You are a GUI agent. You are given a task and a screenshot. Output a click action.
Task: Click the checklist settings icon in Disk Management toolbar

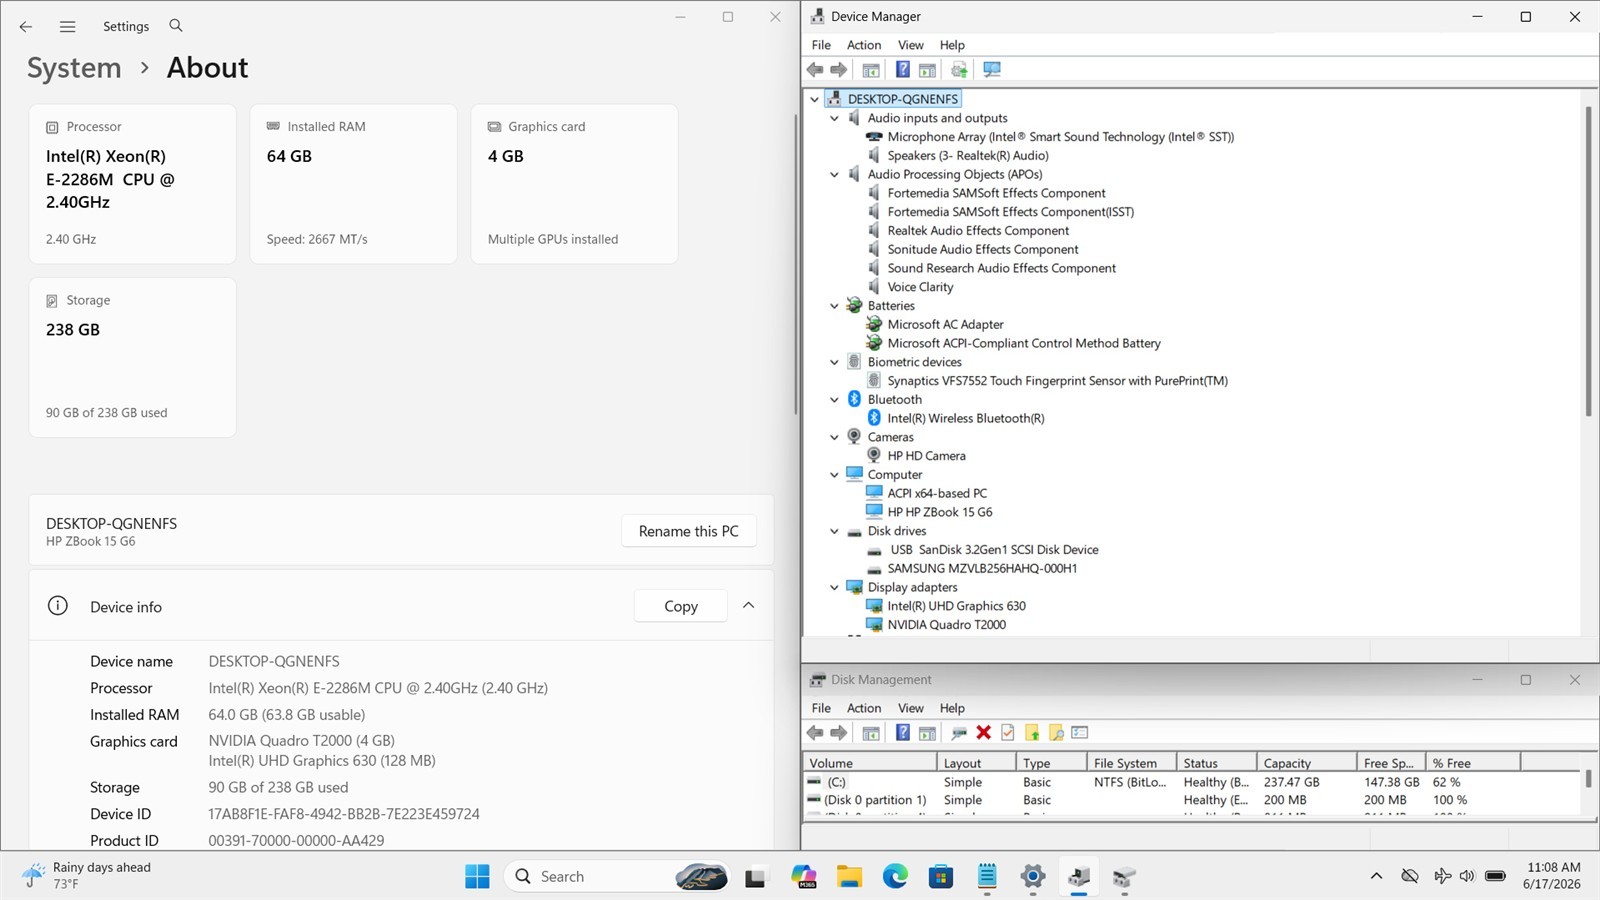pos(1080,733)
